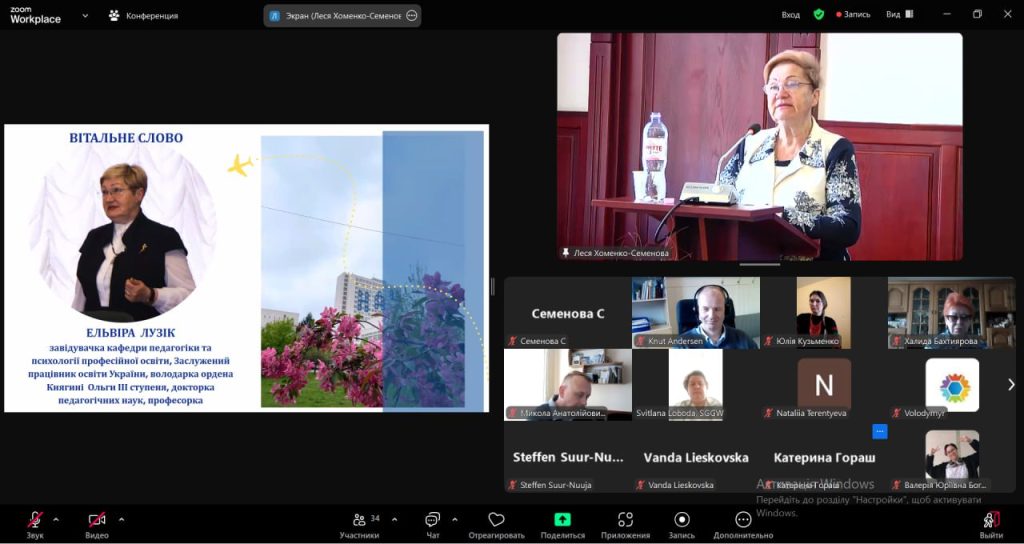Image resolution: width=1024 pixels, height=544 pixels.
Task: Open the Чат chat panel
Action: (432, 520)
